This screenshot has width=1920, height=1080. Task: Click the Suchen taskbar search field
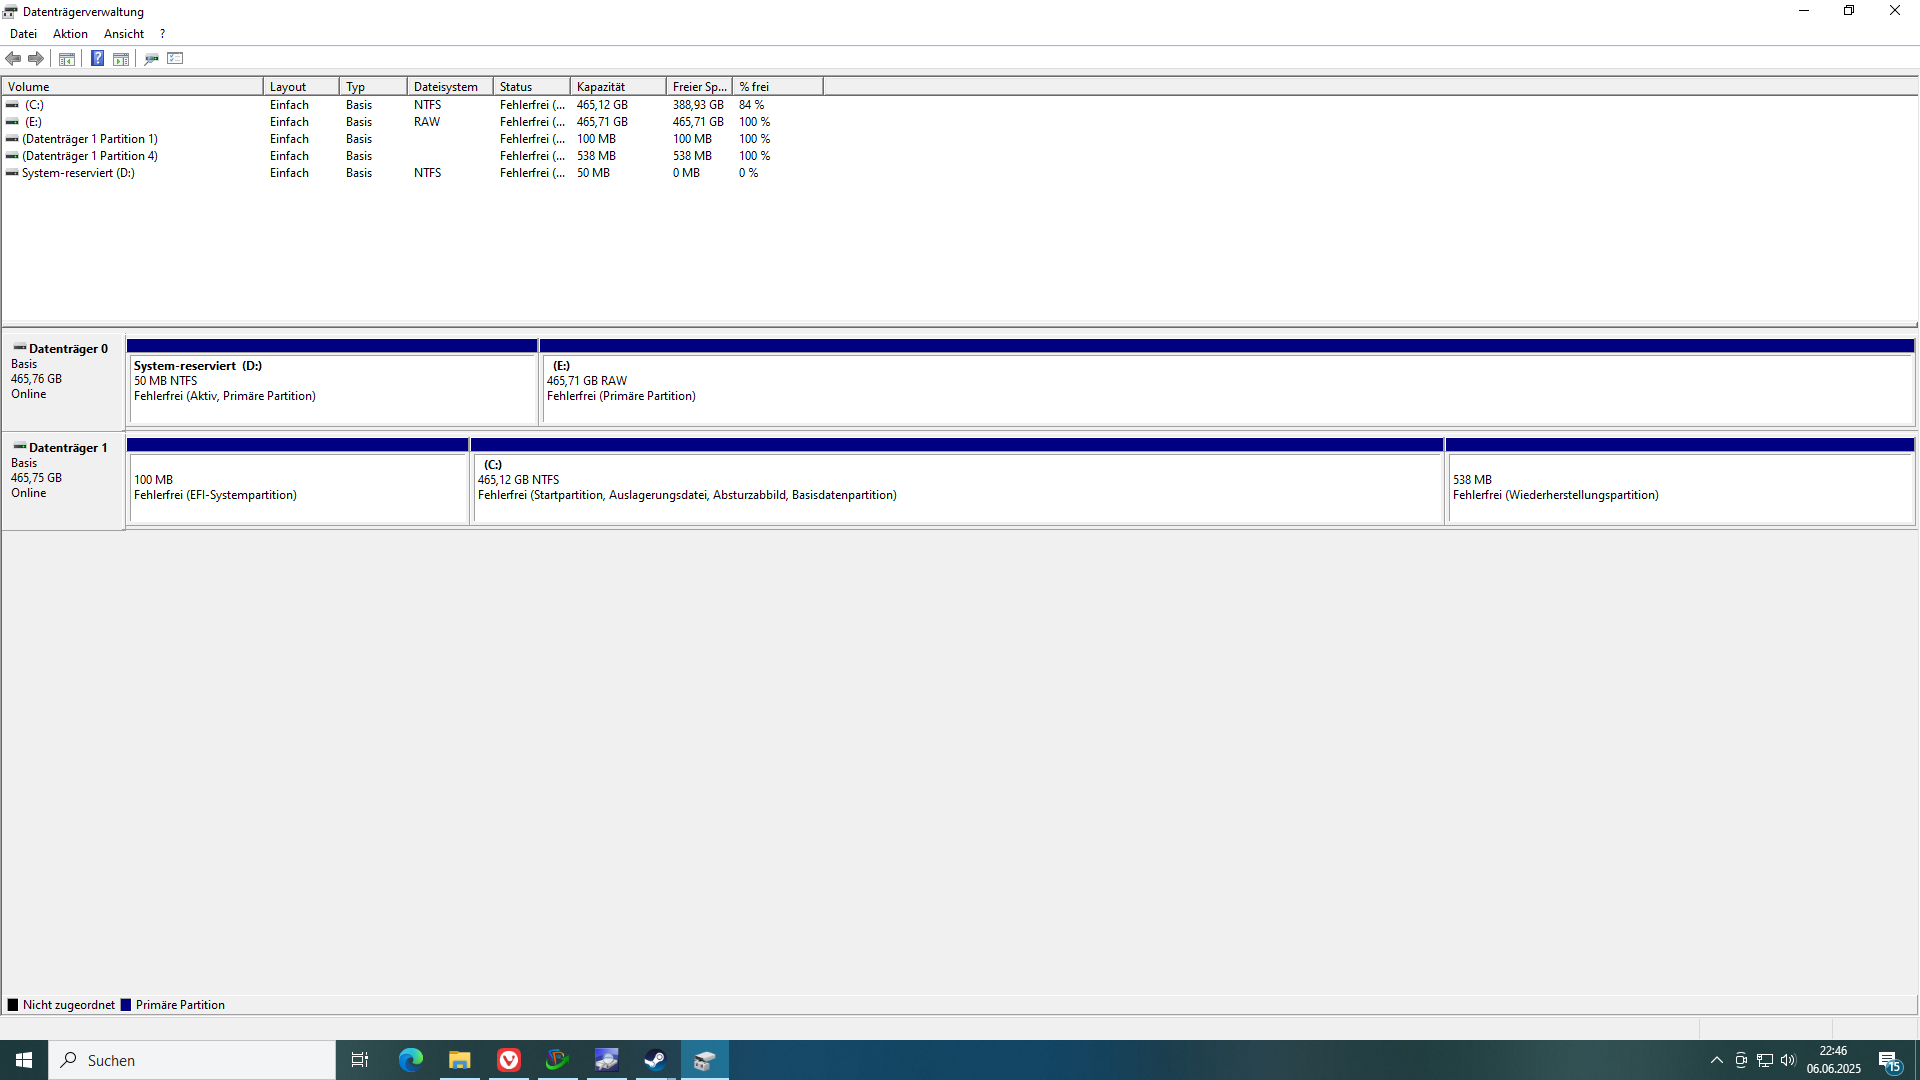click(192, 1060)
